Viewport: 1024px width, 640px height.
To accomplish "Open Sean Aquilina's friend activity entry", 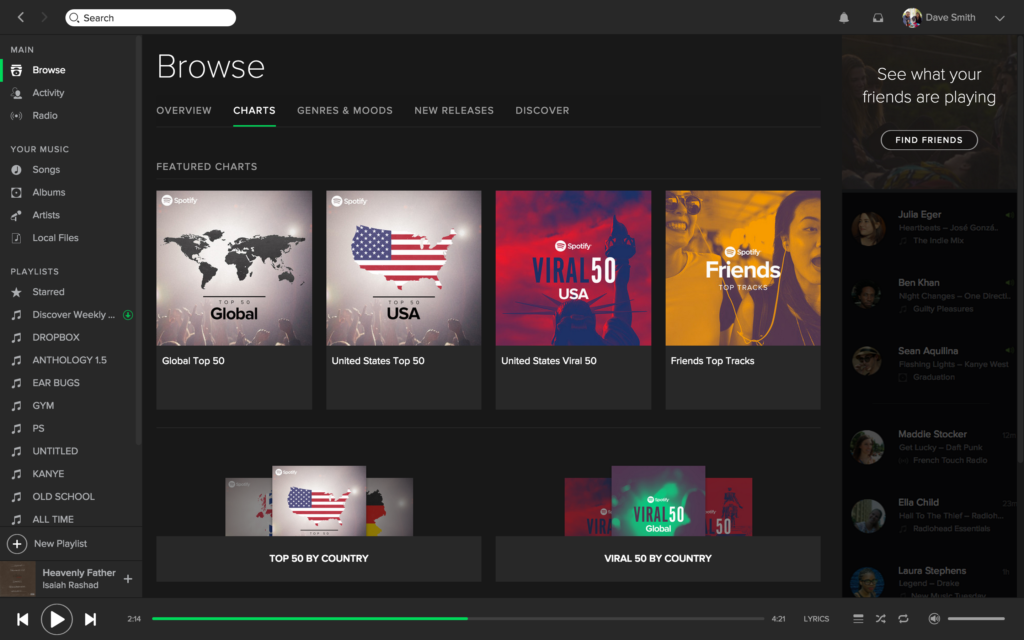I will point(933,364).
